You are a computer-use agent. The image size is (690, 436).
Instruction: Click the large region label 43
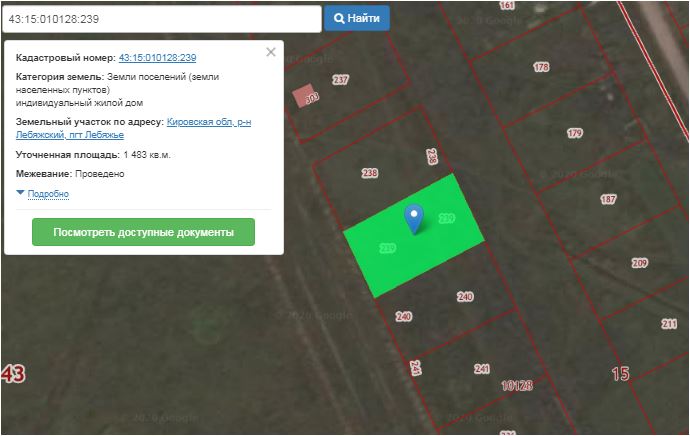click(13, 374)
